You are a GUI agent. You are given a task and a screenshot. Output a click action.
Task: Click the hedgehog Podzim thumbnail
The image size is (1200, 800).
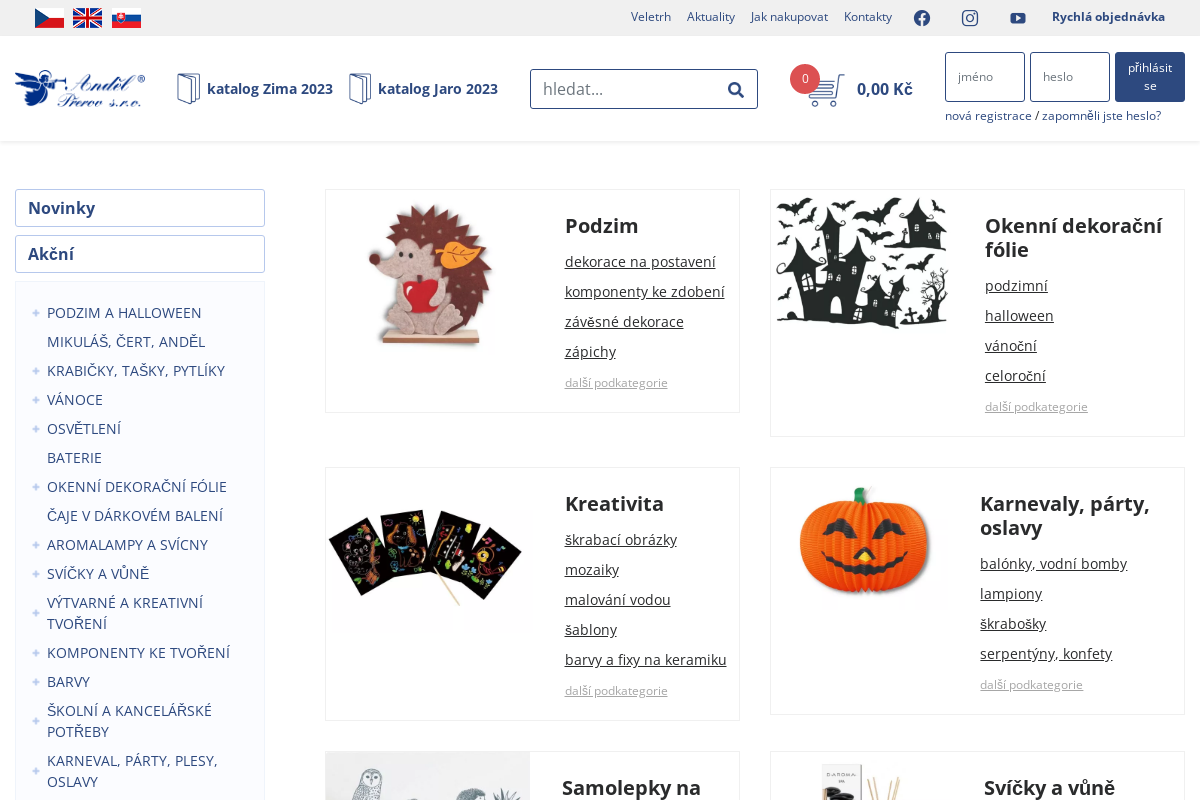click(430, 275)
